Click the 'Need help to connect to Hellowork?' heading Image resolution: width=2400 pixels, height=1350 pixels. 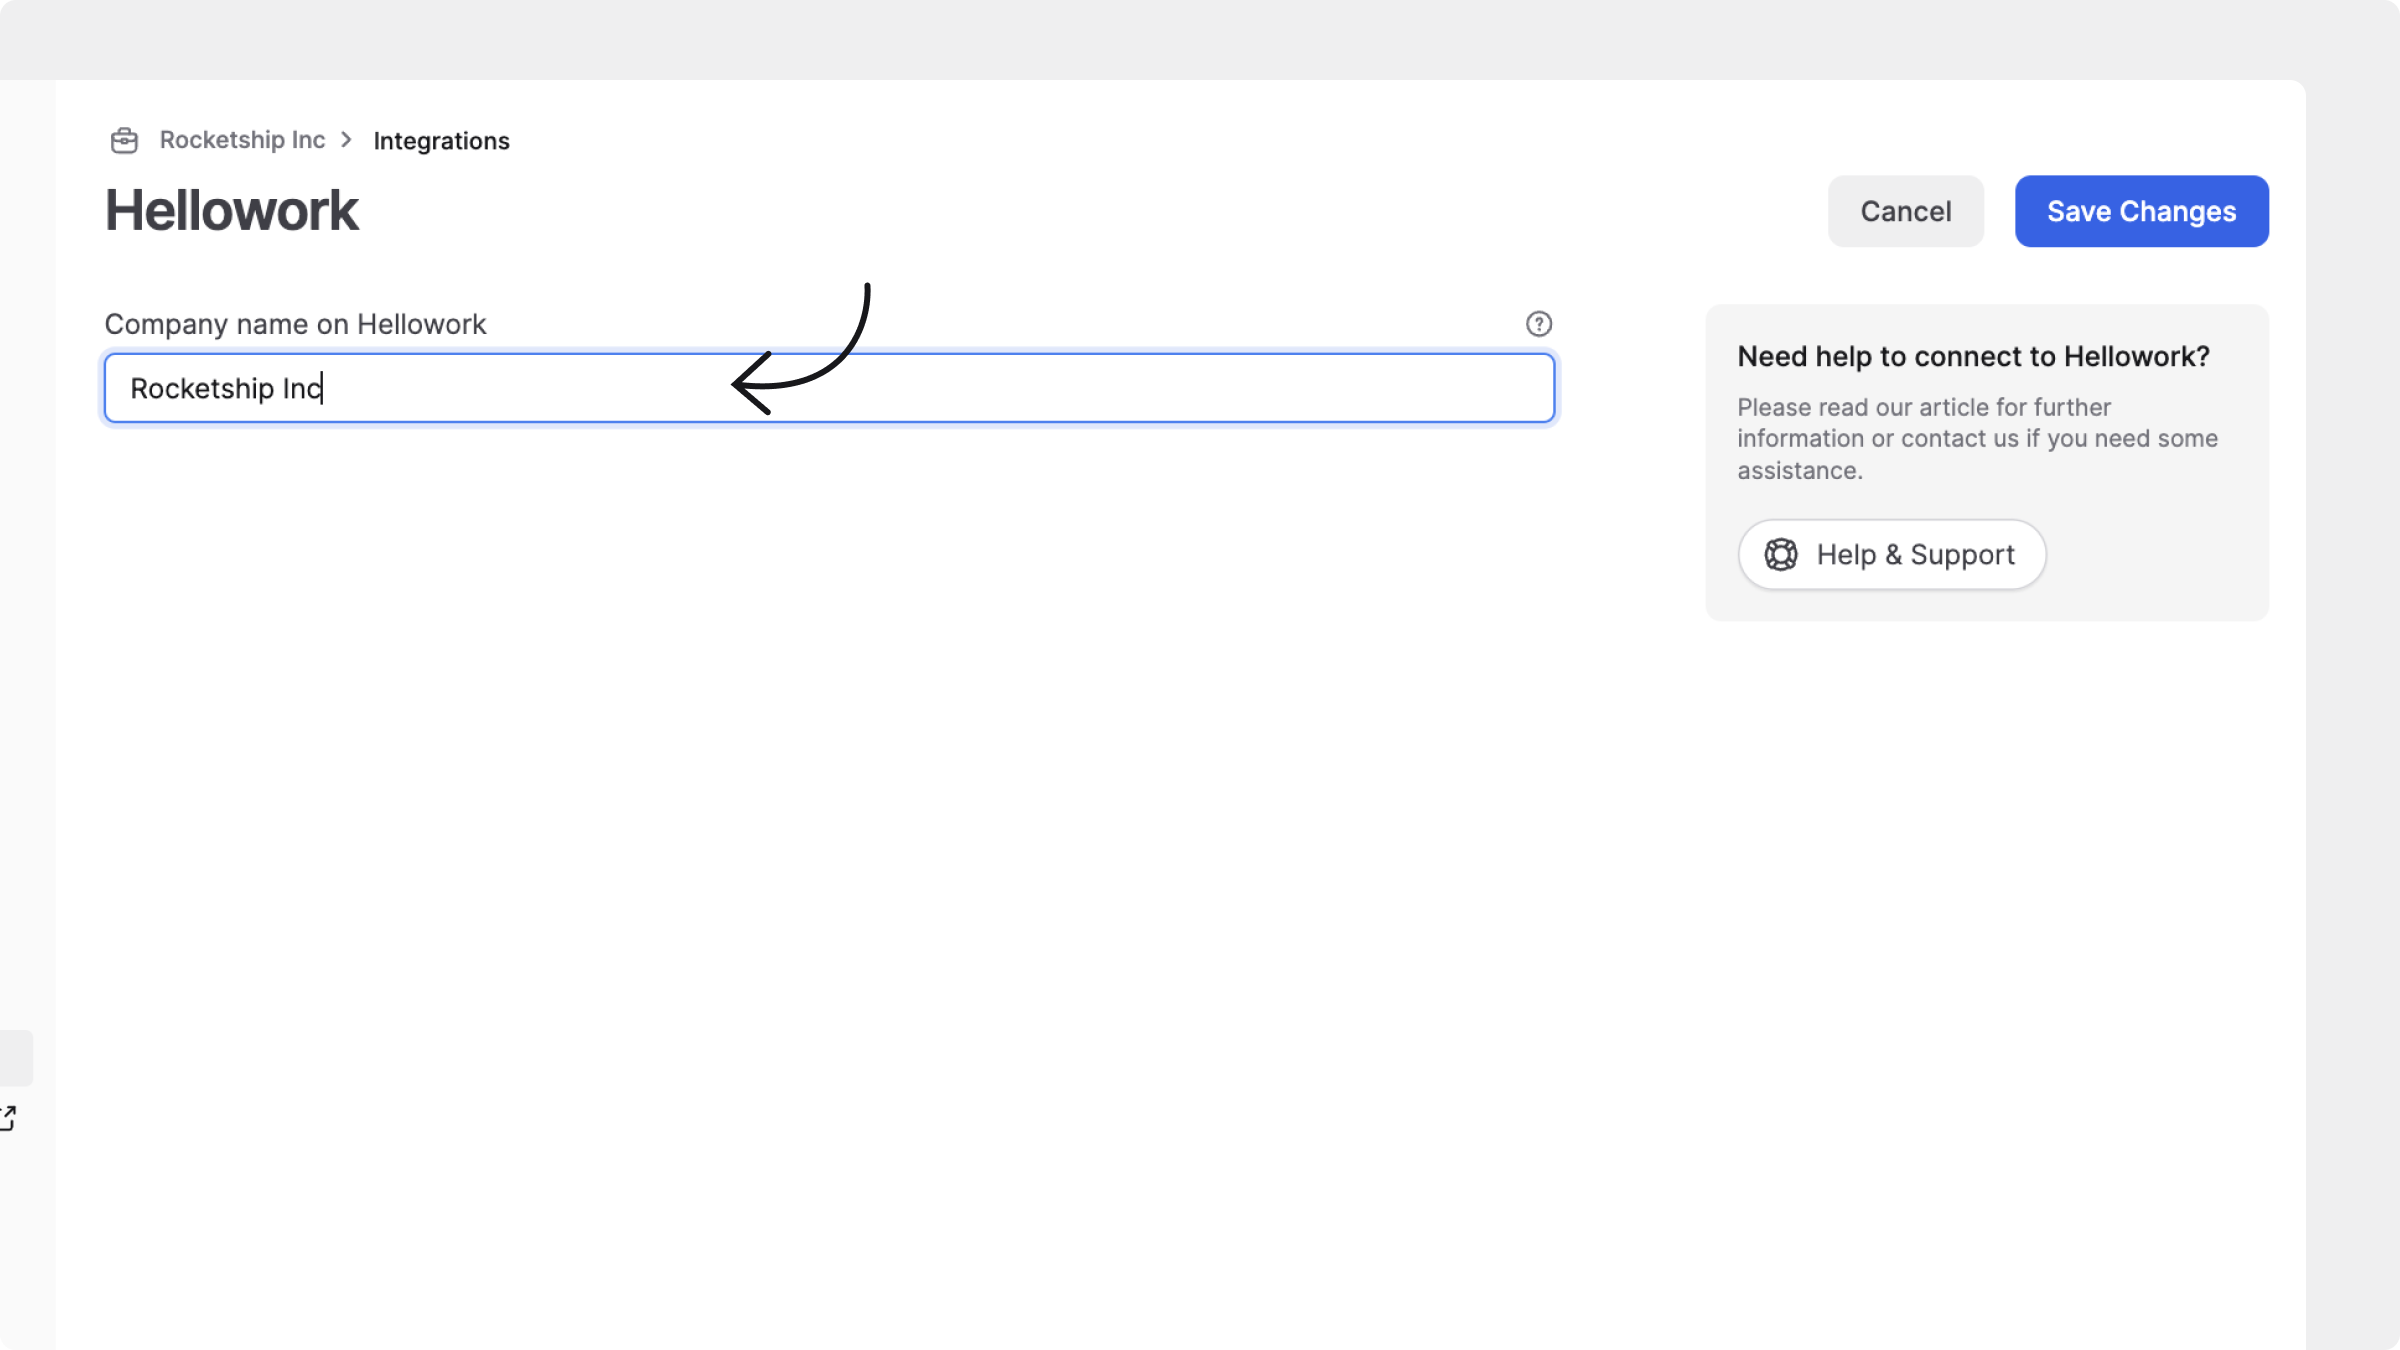coord(1972,357)
